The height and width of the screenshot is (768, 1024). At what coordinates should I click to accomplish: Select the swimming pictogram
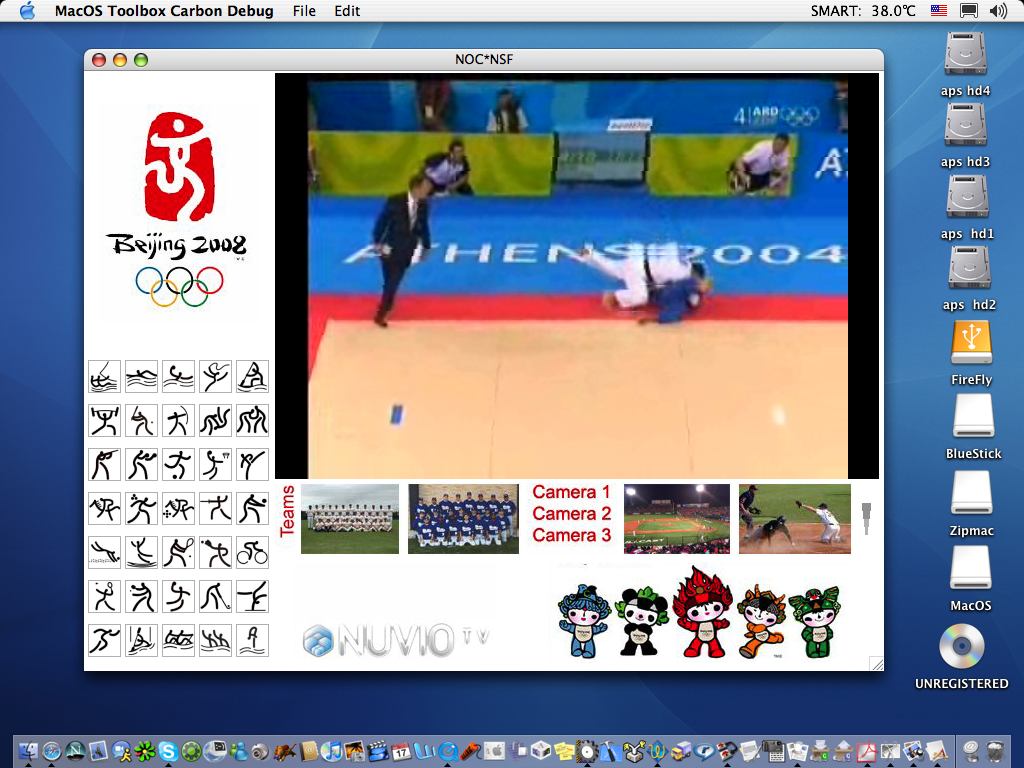point(142,377)
